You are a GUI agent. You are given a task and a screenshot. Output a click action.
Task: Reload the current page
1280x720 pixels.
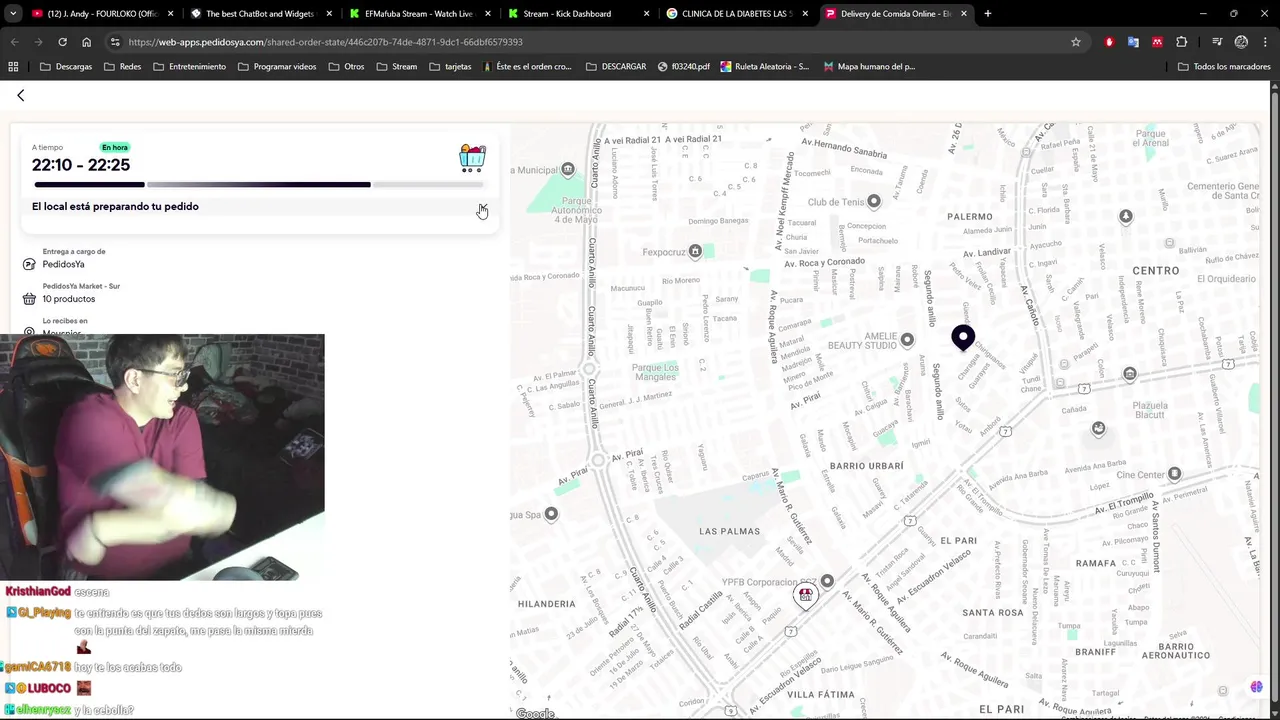coord(62,42)
